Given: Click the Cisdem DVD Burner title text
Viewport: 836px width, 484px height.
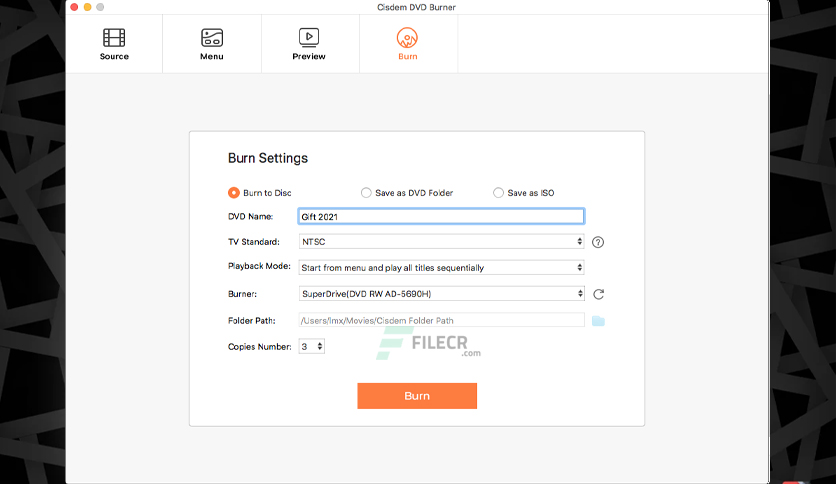Looking at the screenshot, I should tap(416, 7).
